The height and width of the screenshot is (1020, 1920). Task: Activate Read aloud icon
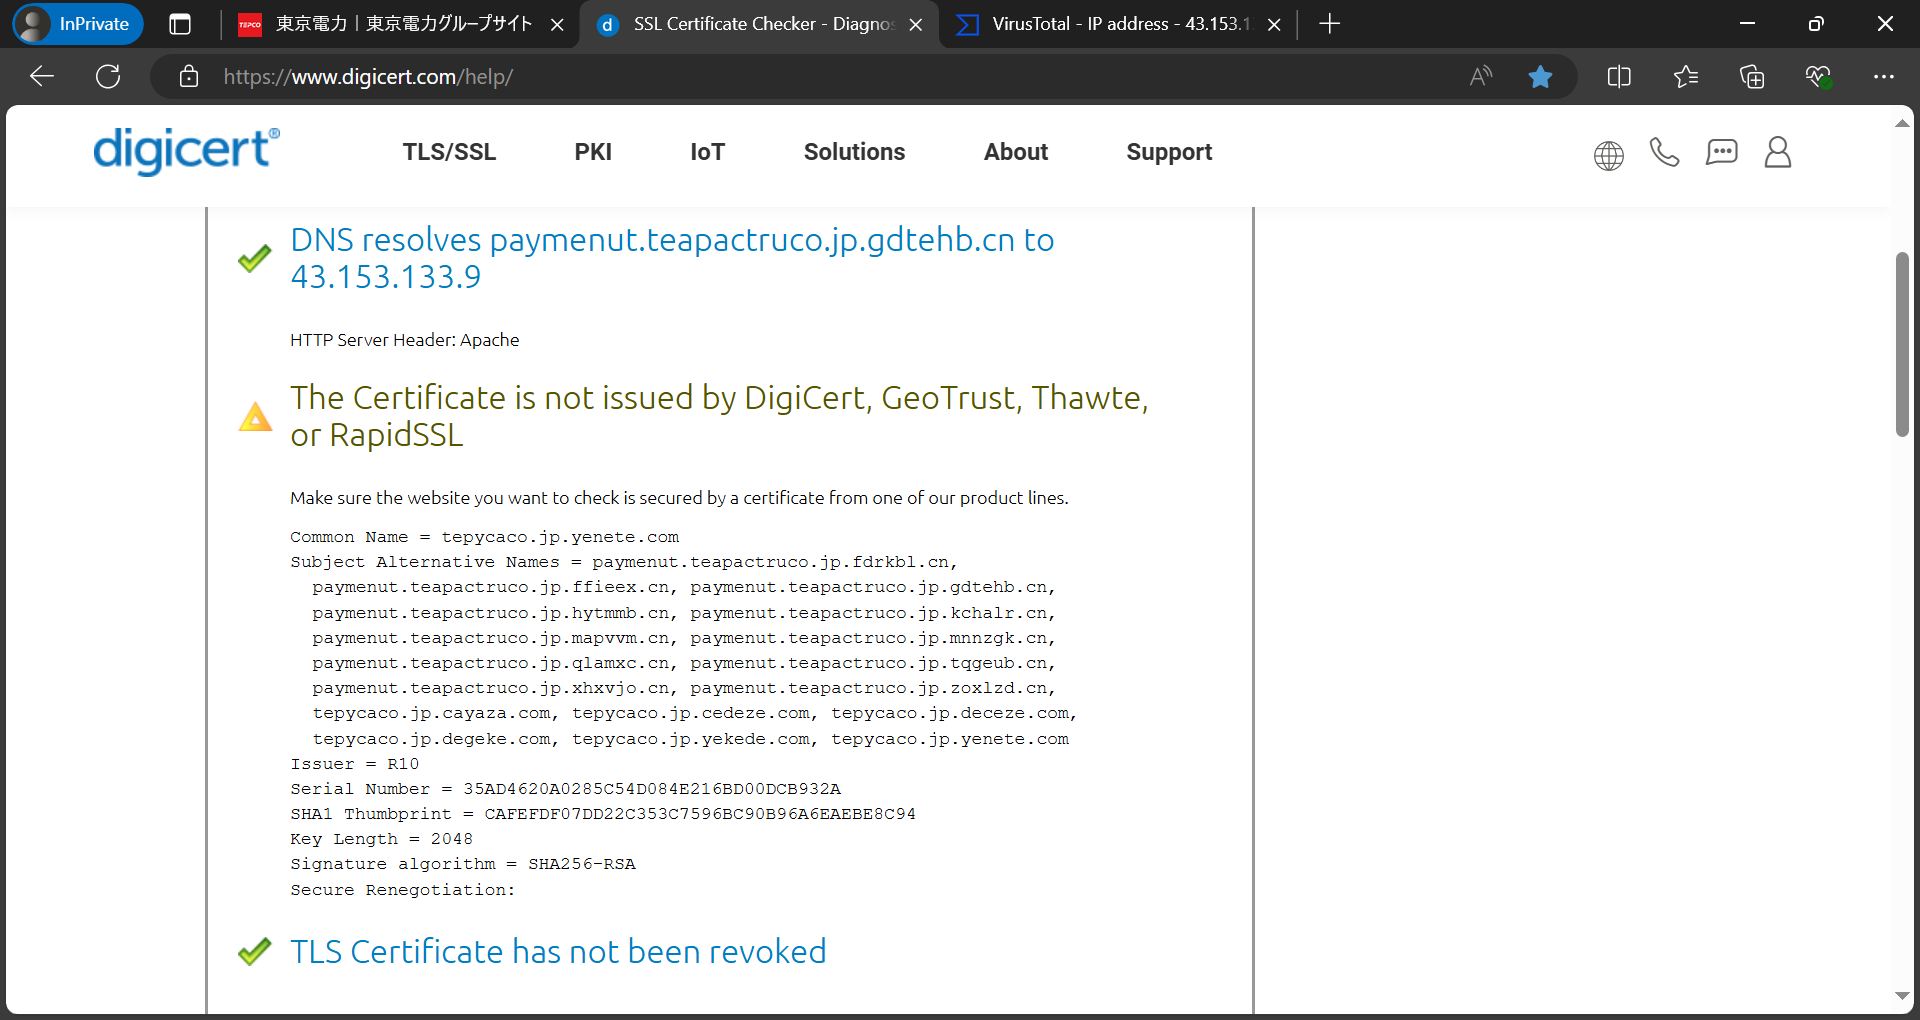[x=1481, y=76]
